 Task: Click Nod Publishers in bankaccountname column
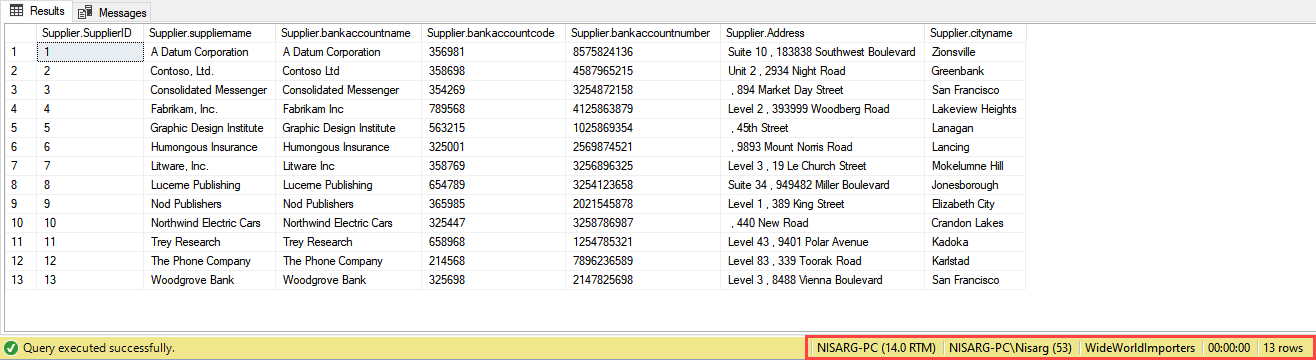[x=349, y=204]
